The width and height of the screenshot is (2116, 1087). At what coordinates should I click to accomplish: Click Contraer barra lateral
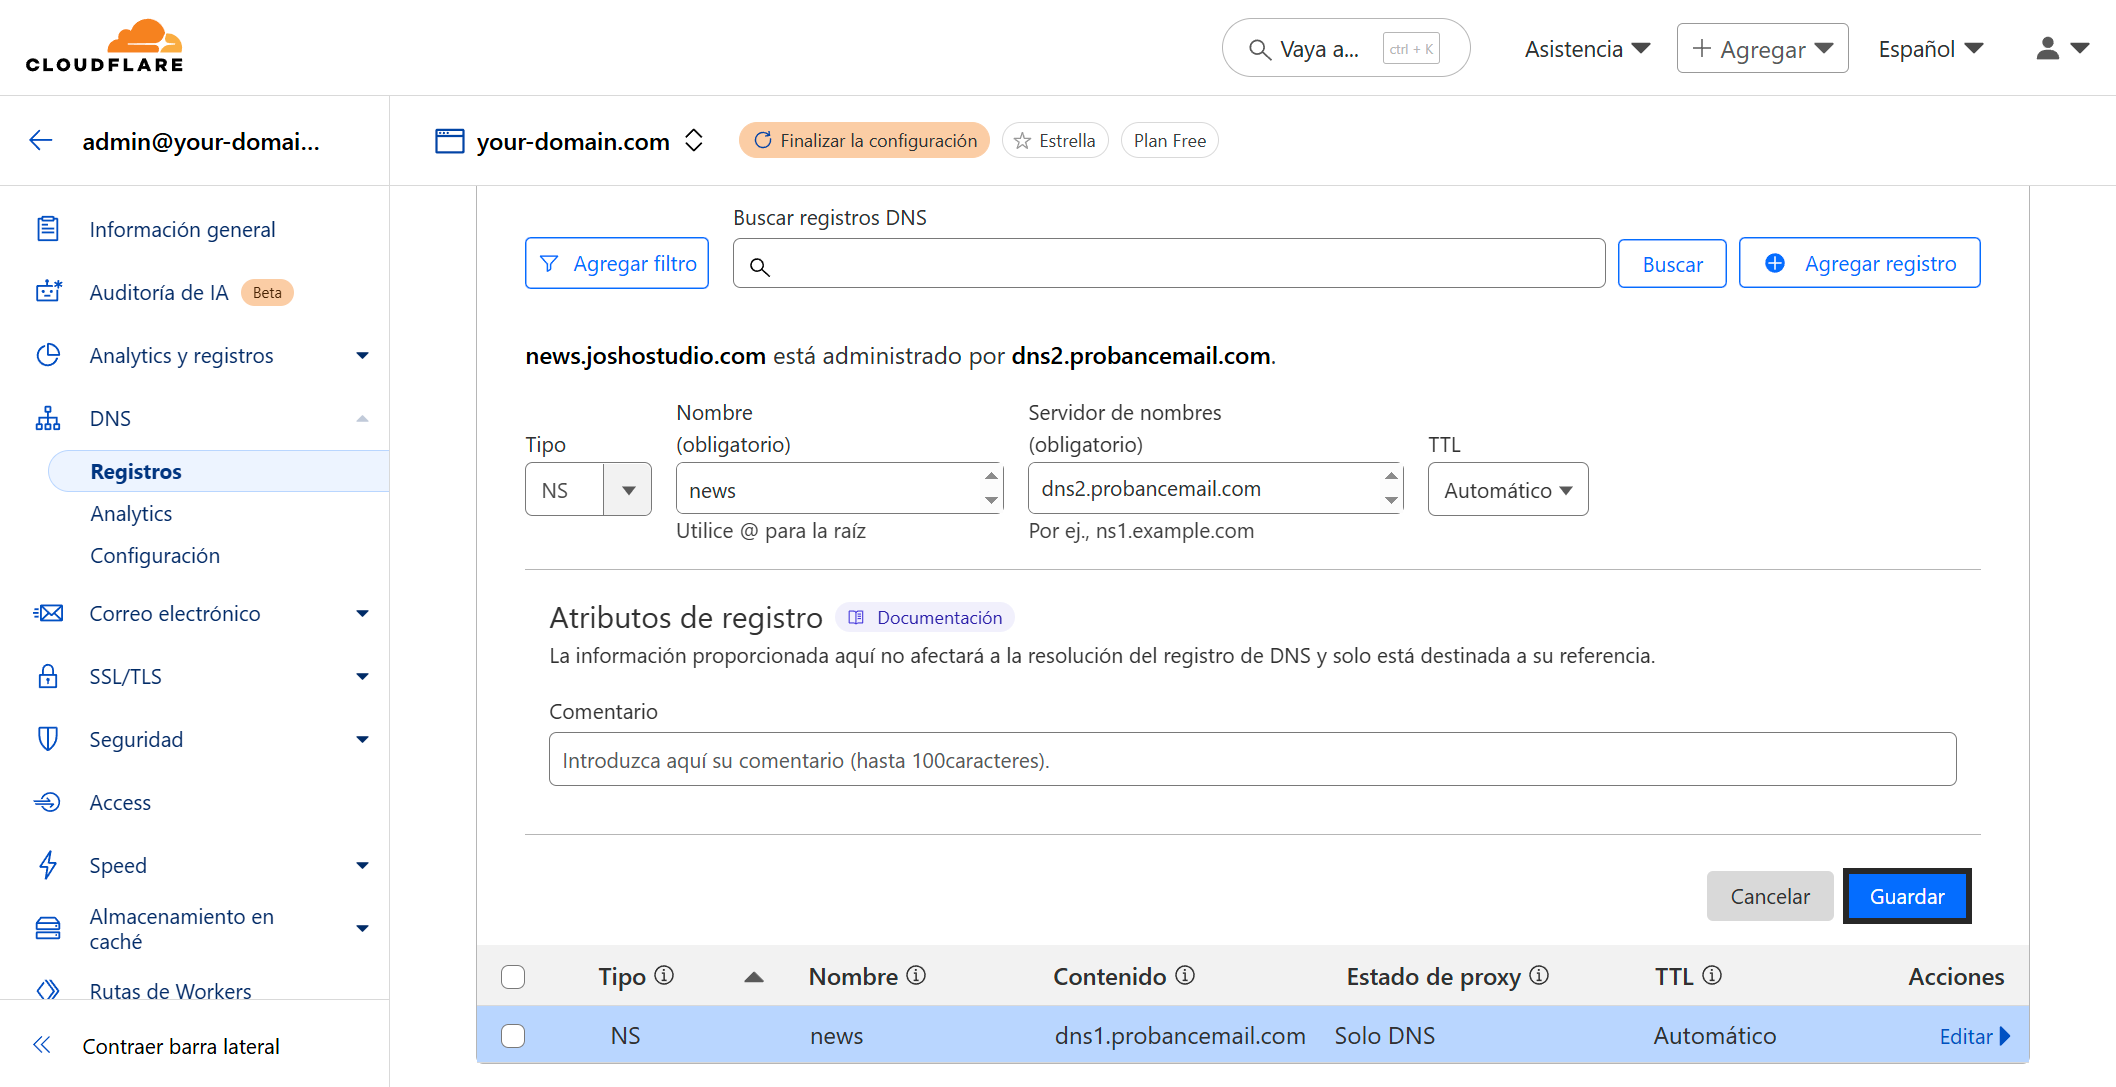coord(181,1046)
